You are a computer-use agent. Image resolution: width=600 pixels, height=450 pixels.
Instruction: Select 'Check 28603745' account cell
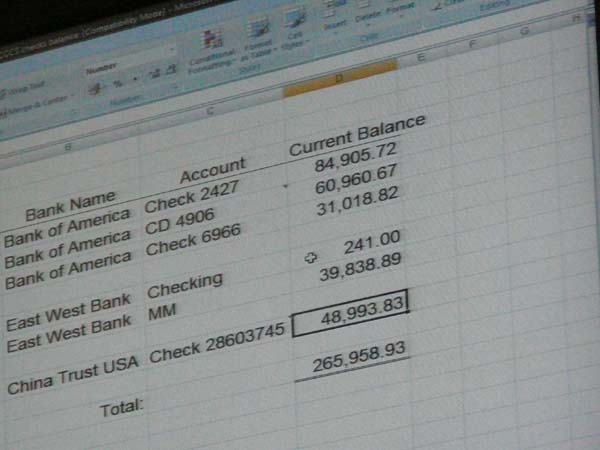coord(217,343)
